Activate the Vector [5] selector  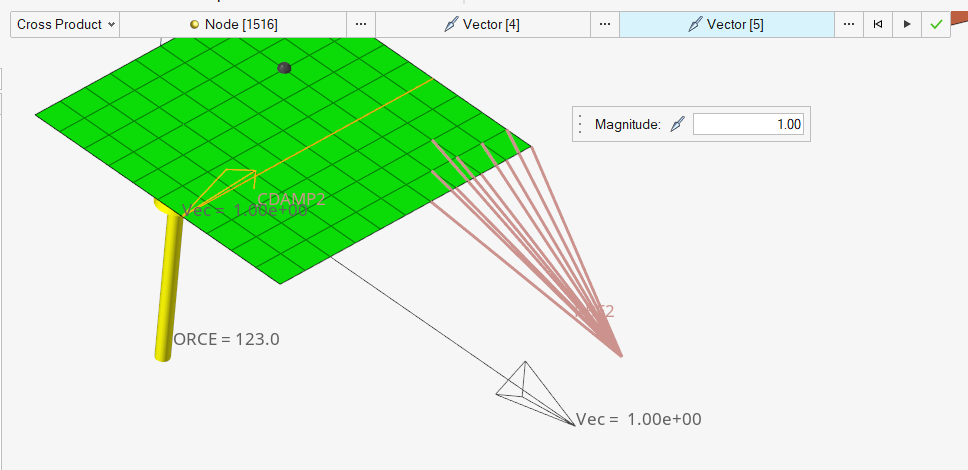(726, 24)
